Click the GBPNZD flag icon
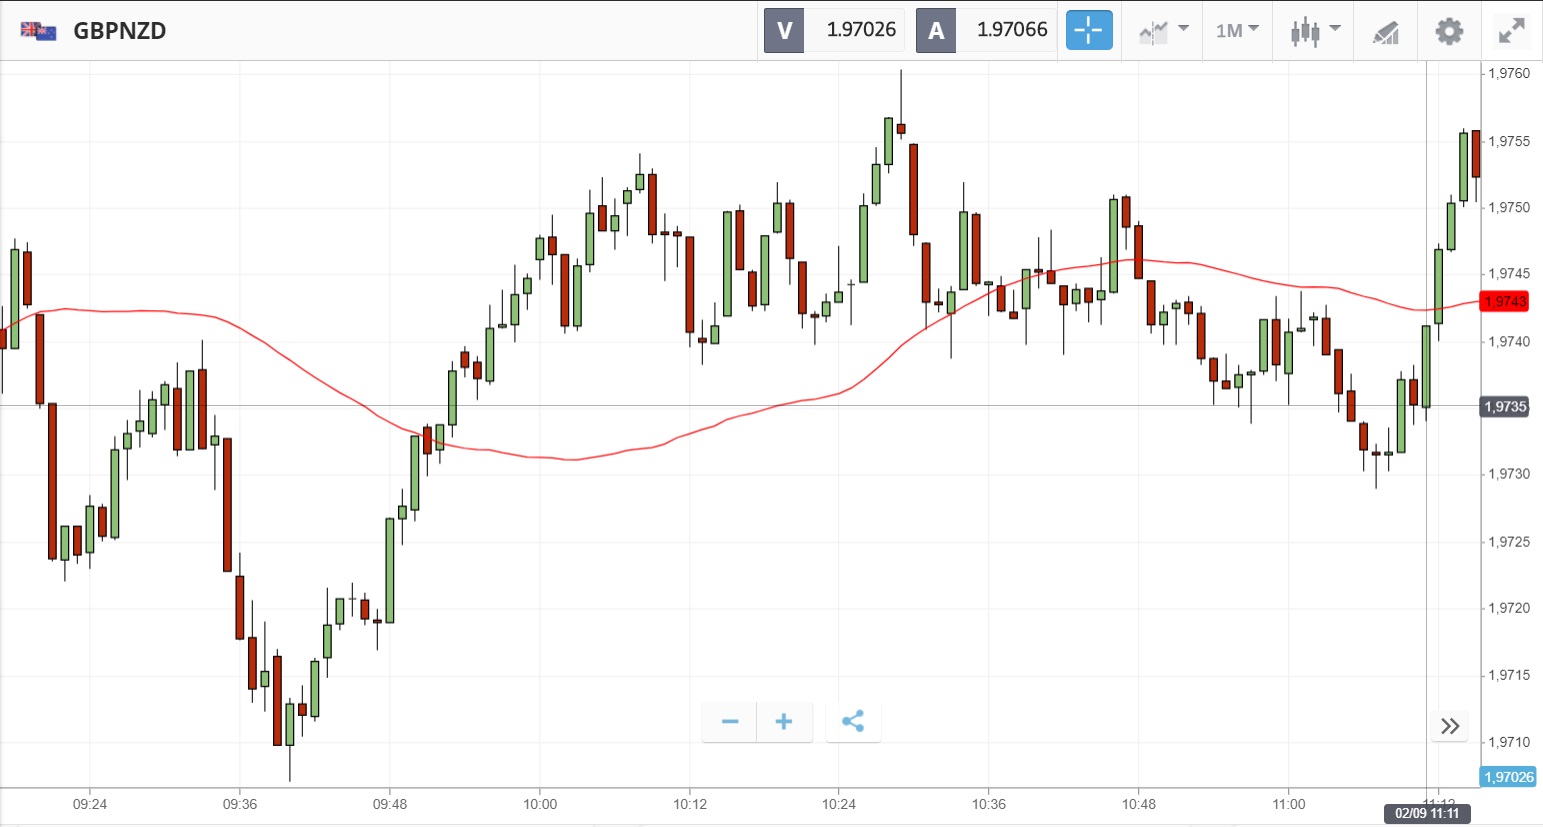The width and height of the screenshot is (1543, 827). [38, 31]
